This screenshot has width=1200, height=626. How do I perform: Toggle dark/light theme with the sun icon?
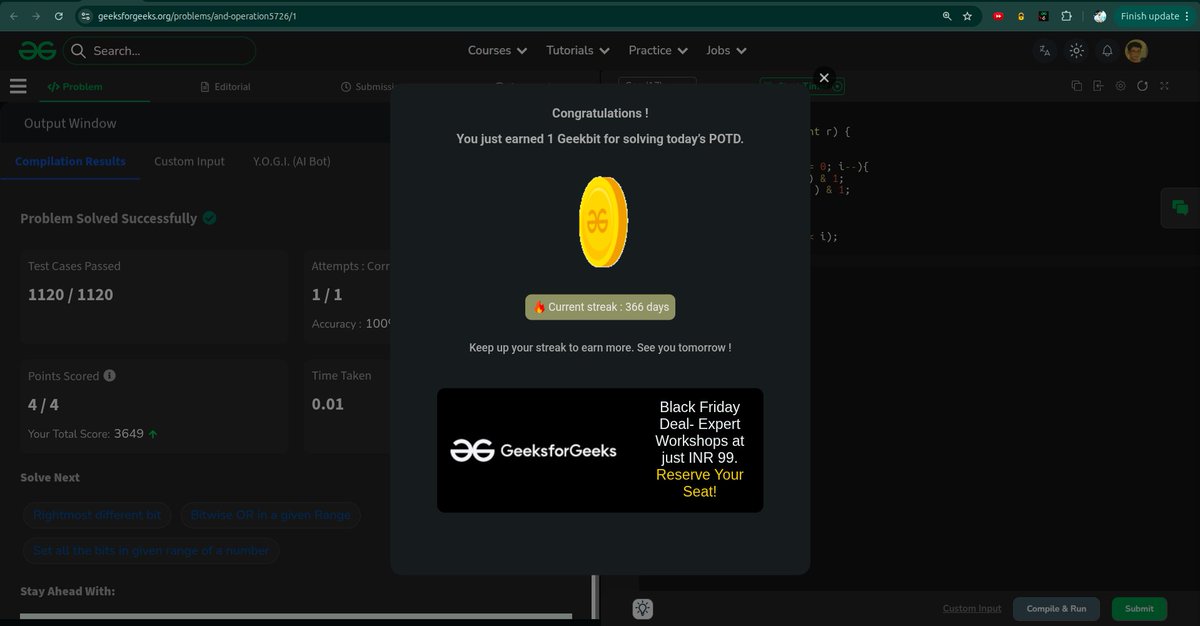point(1076,50)
